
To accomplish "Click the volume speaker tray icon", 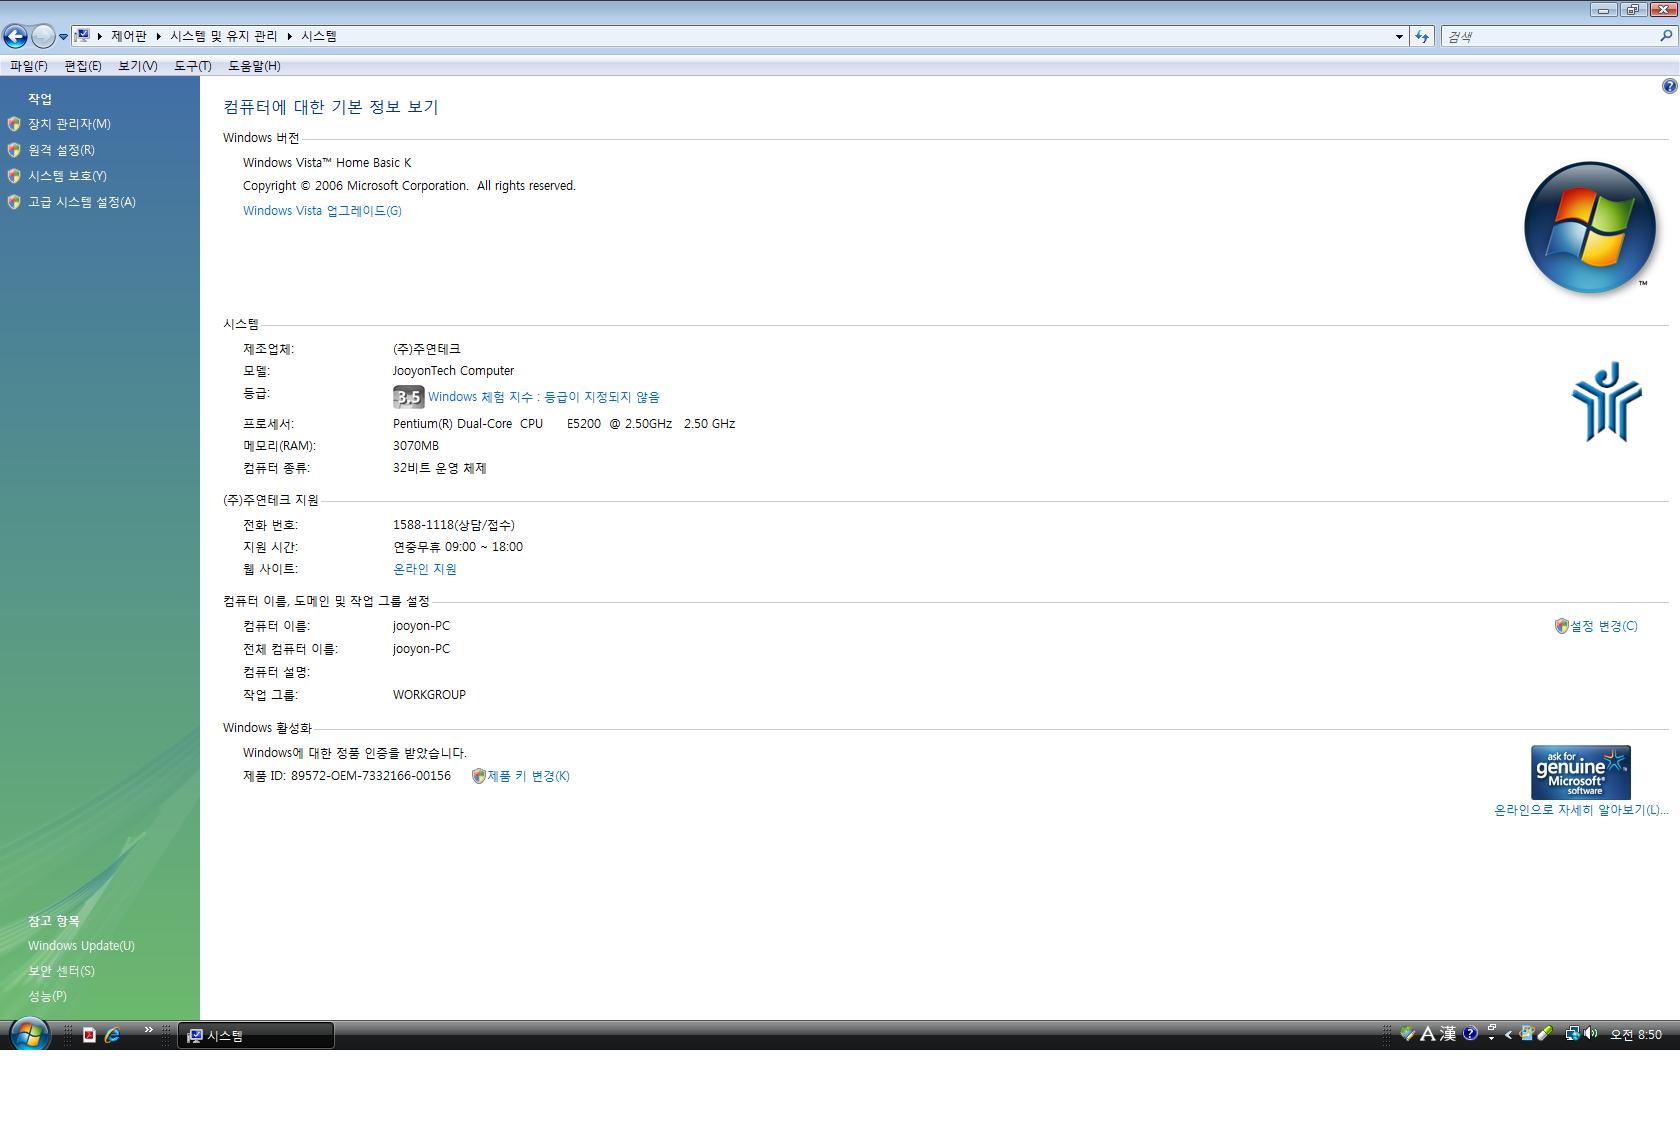I will point(1591,1033).
